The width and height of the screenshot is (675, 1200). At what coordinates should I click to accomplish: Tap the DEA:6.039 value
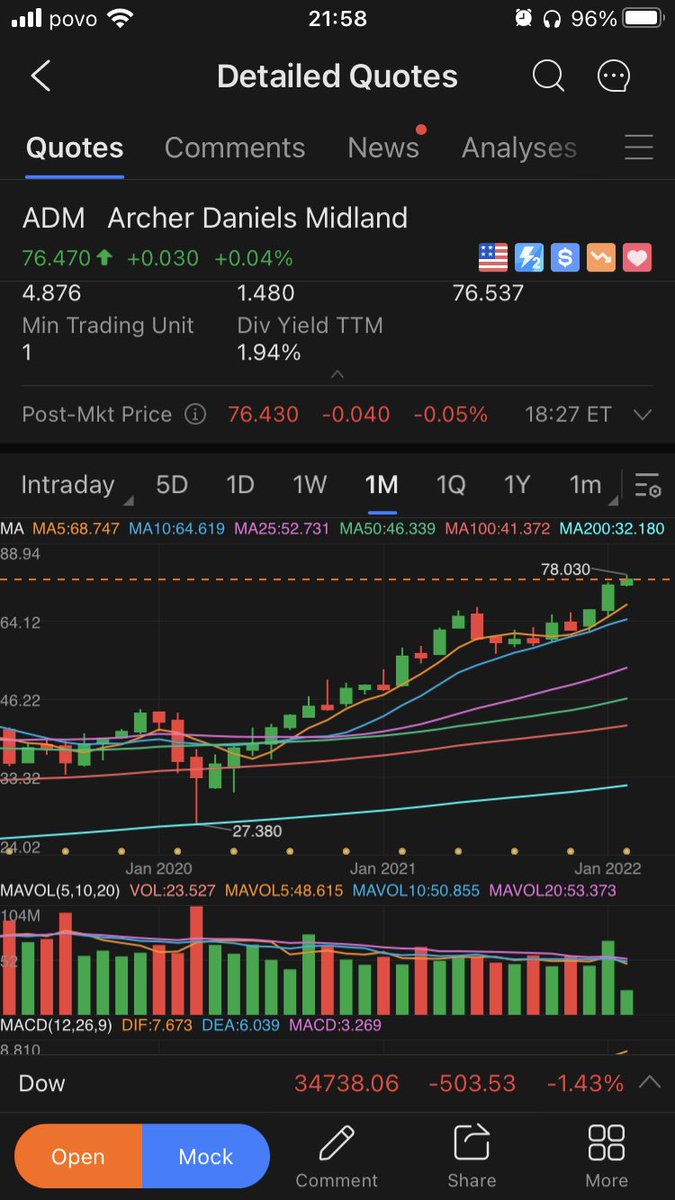tap(242, 1025)
